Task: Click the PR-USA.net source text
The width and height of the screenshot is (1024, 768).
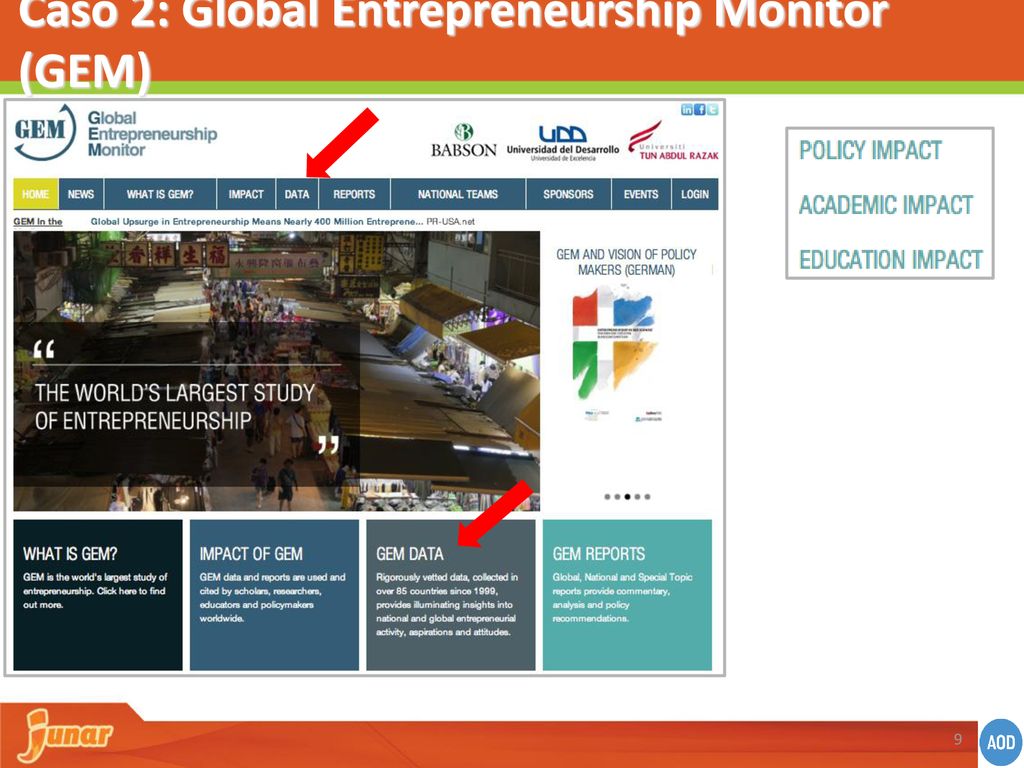Action: 451,221
